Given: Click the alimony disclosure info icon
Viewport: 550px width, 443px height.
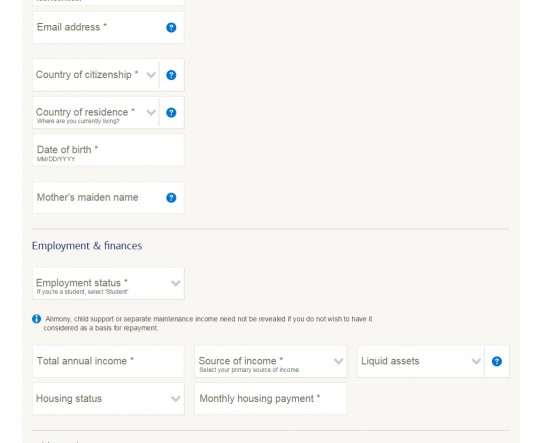Looking at the screenshot, I should [36, 319].
